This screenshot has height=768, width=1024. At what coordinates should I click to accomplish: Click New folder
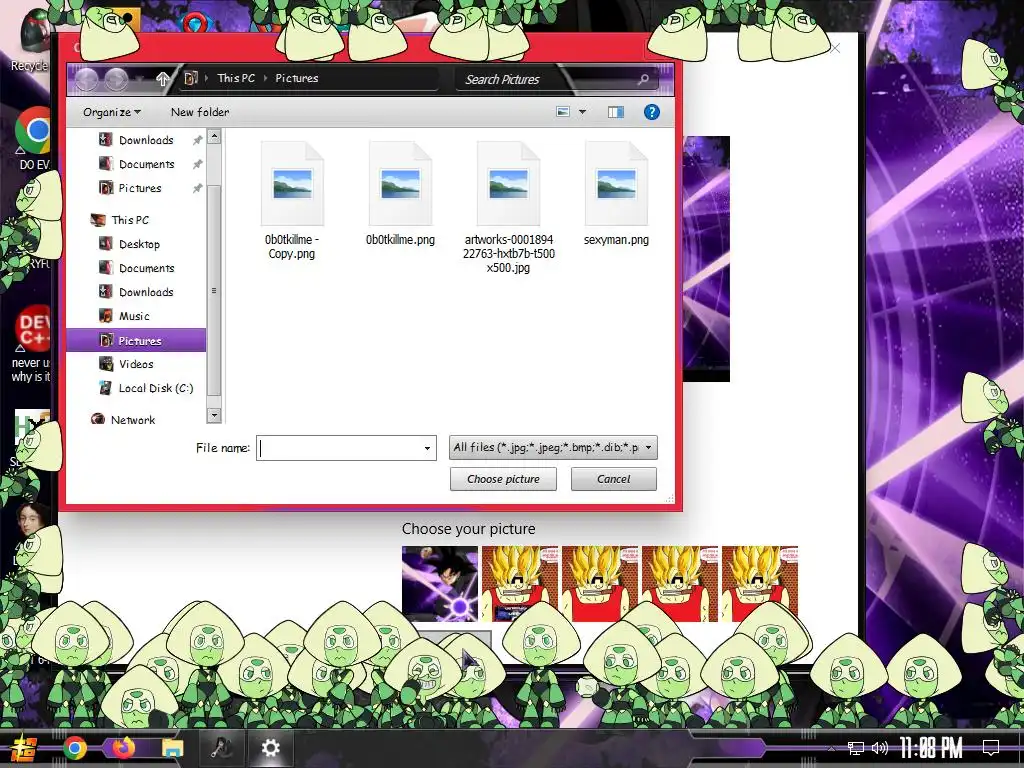coord(200,112)
